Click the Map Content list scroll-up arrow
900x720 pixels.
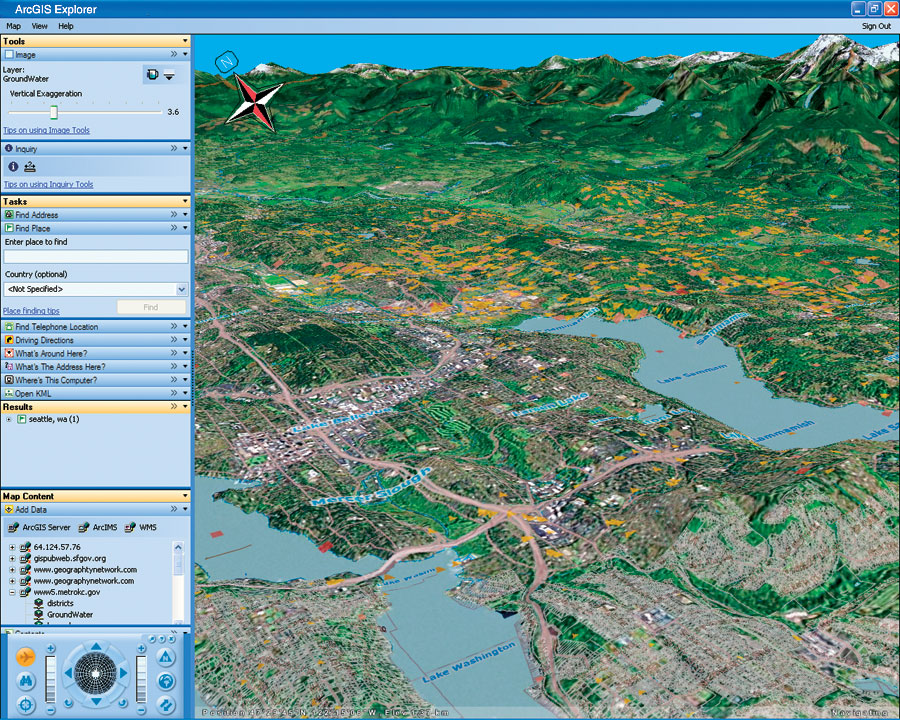(x=179, y=547)
